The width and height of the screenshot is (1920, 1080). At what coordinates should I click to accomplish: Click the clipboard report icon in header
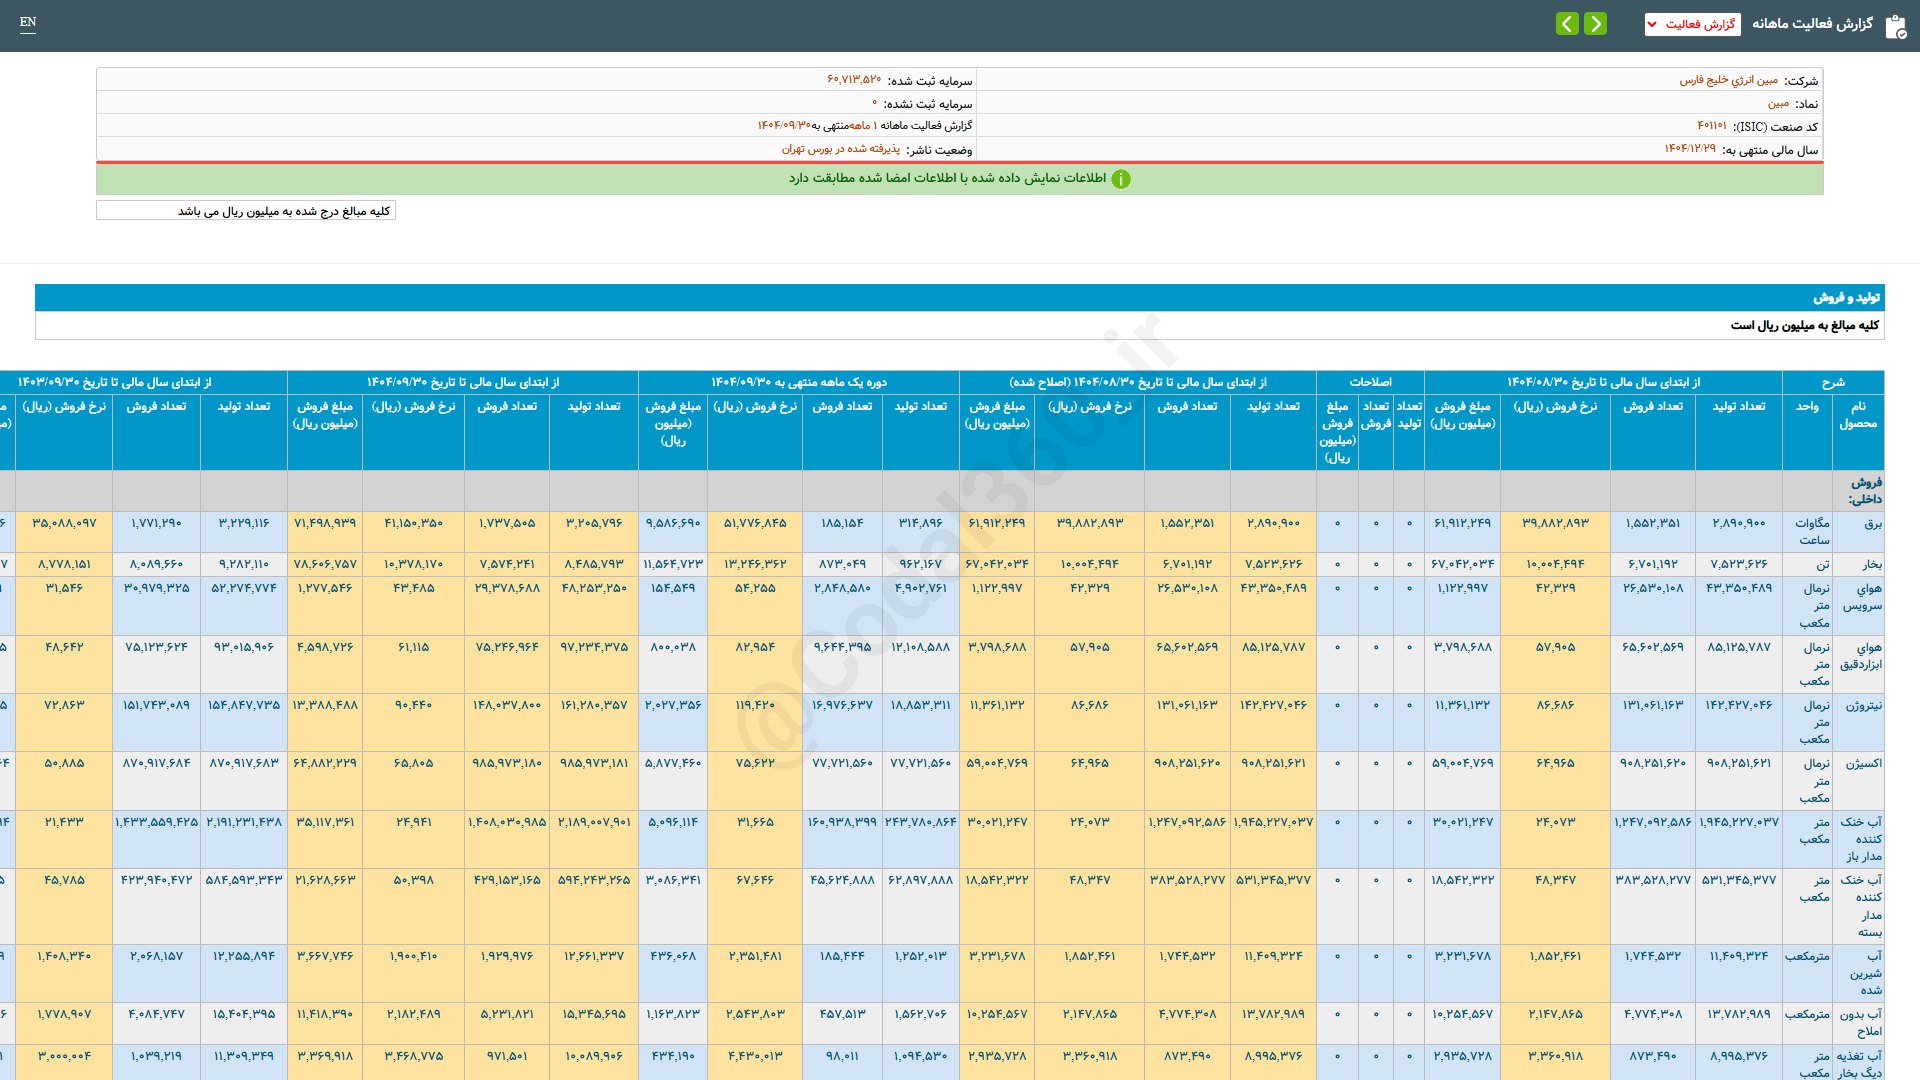tap(1895, 25)
